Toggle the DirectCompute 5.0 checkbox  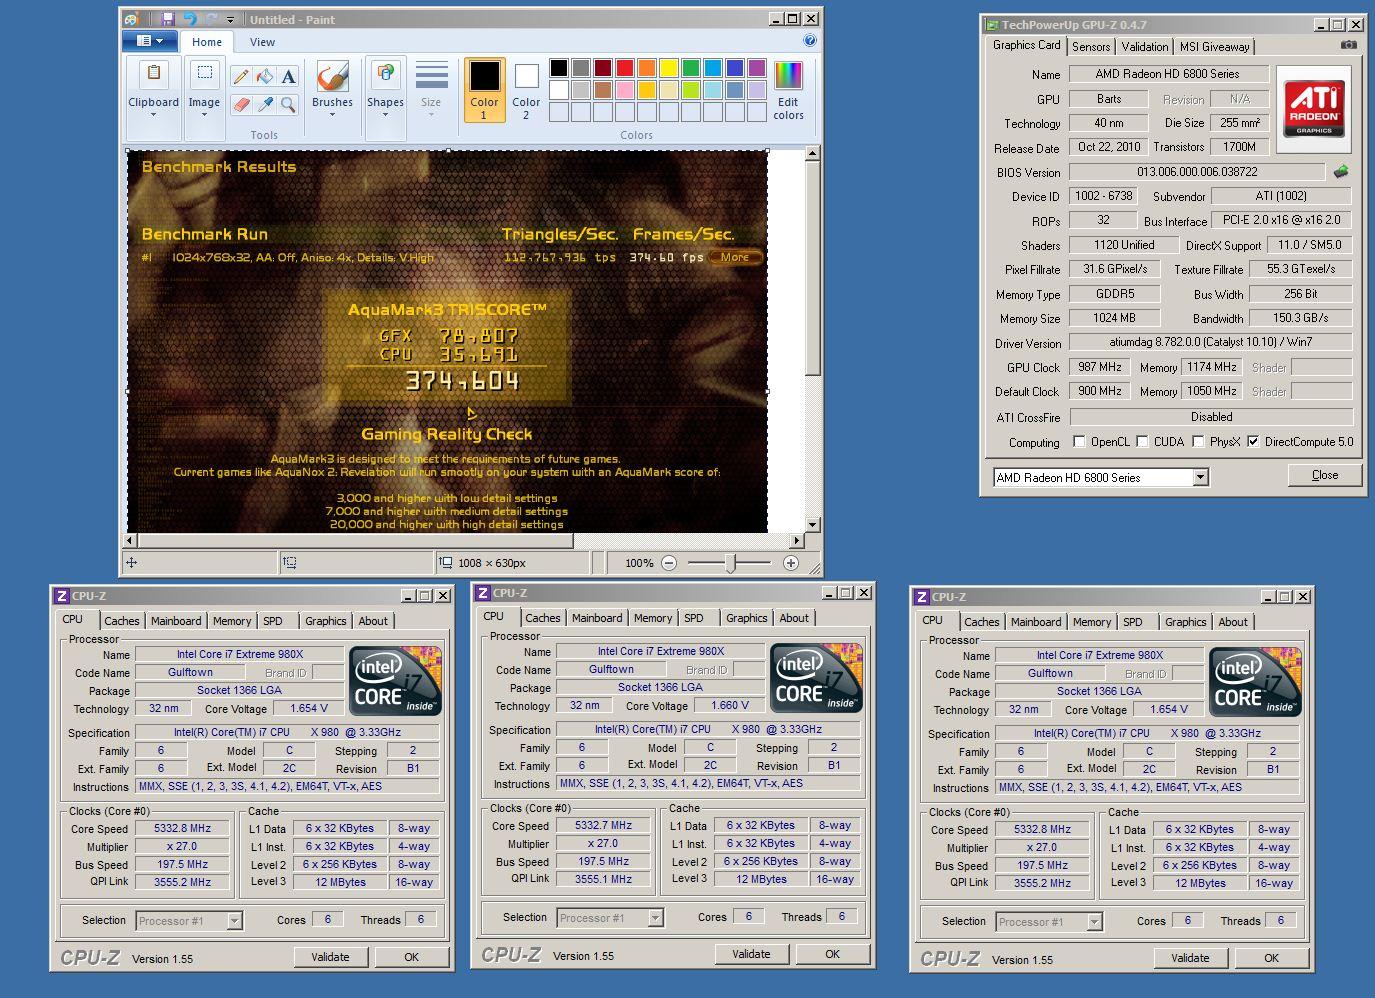(1253, 441)
